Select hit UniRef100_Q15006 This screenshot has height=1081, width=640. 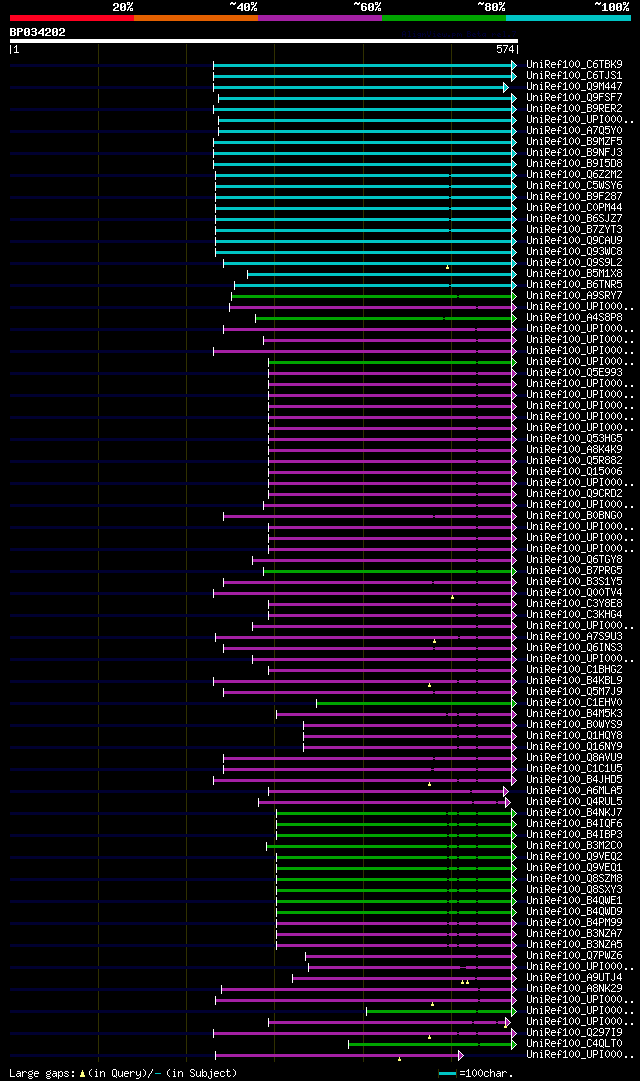tap(574, 472)
